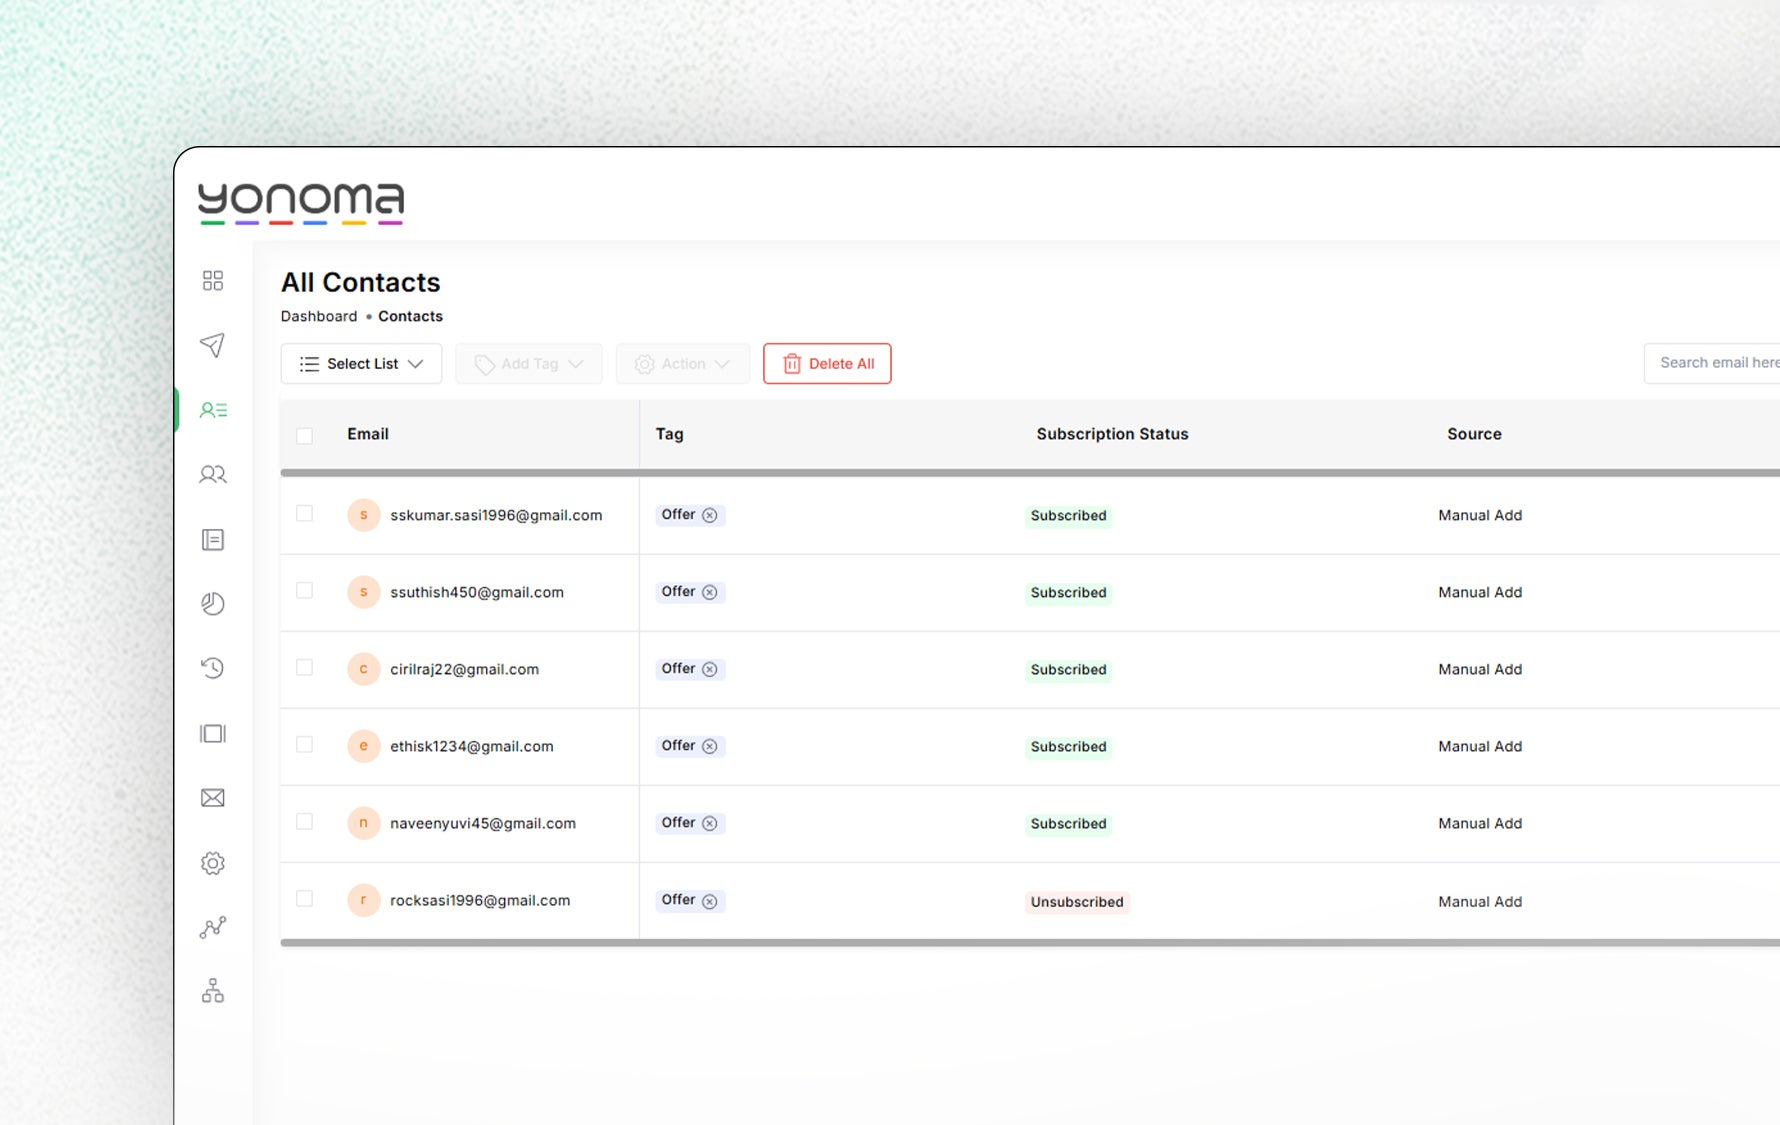Click the Delete All button

[x=827, y=364]
